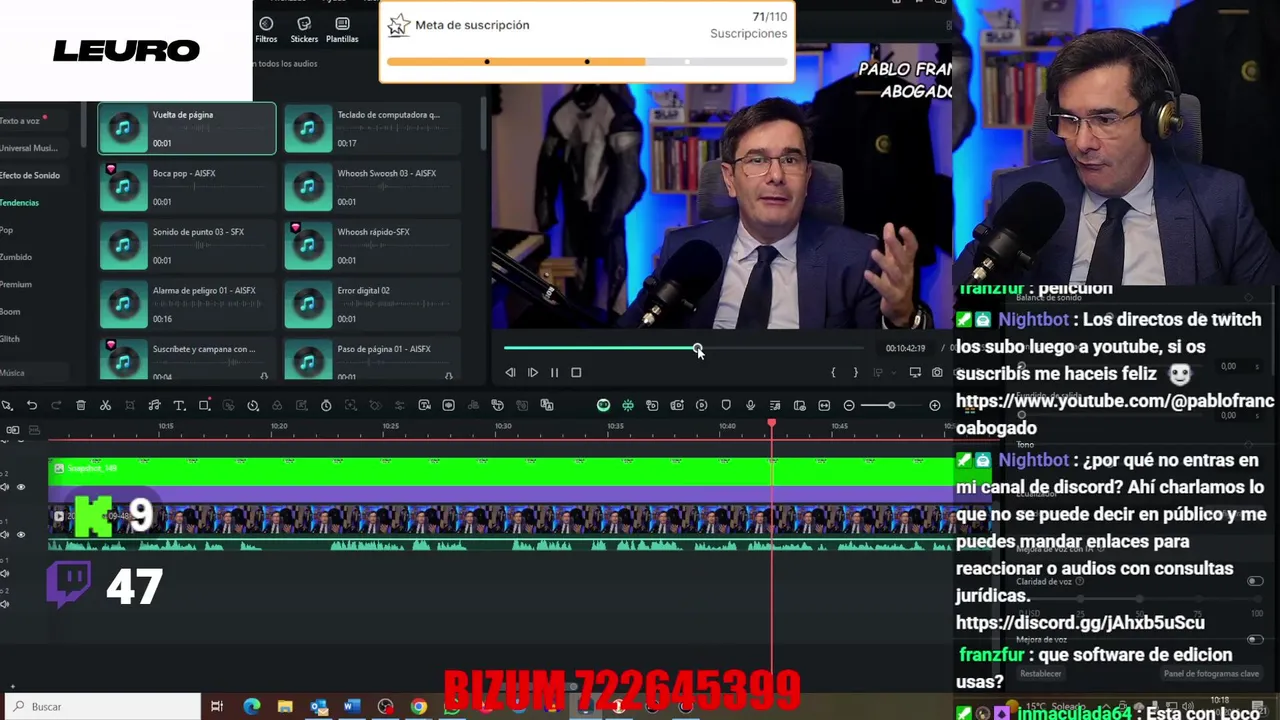Open the discord.gg invite link in chat

pos(1080,622)
